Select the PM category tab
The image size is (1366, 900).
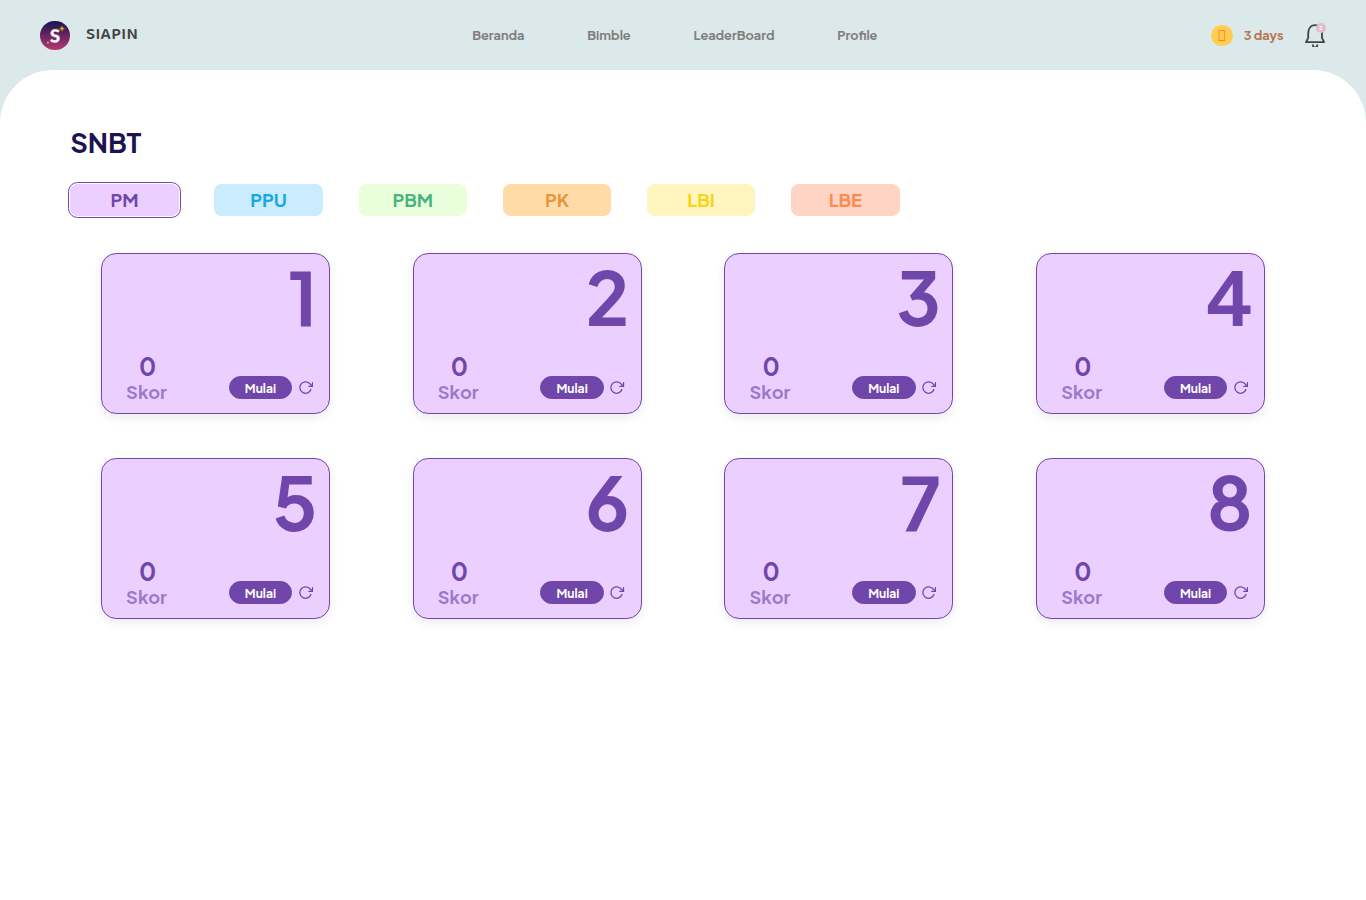pyautogui.click(x=124, y=200)
